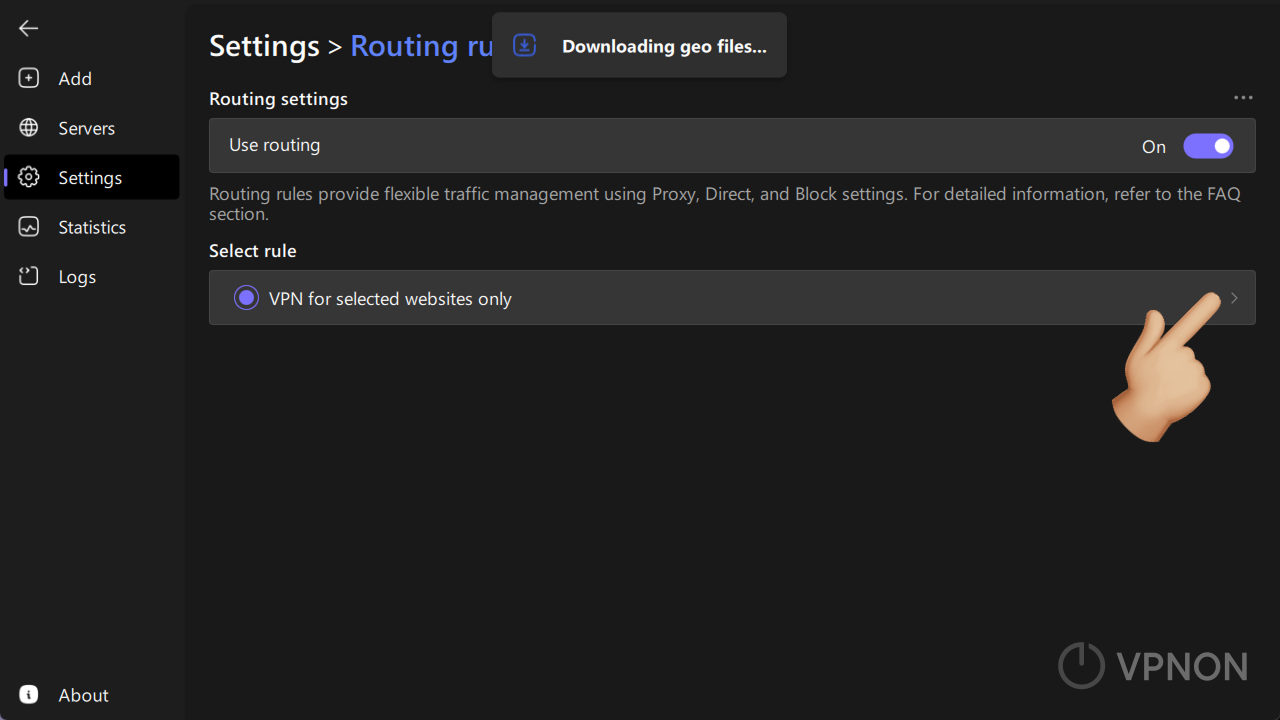Image resolution: width=1280 pixels, height=720 pixels.
Task: Click the About info icon
Action: (x=28, y=694)
